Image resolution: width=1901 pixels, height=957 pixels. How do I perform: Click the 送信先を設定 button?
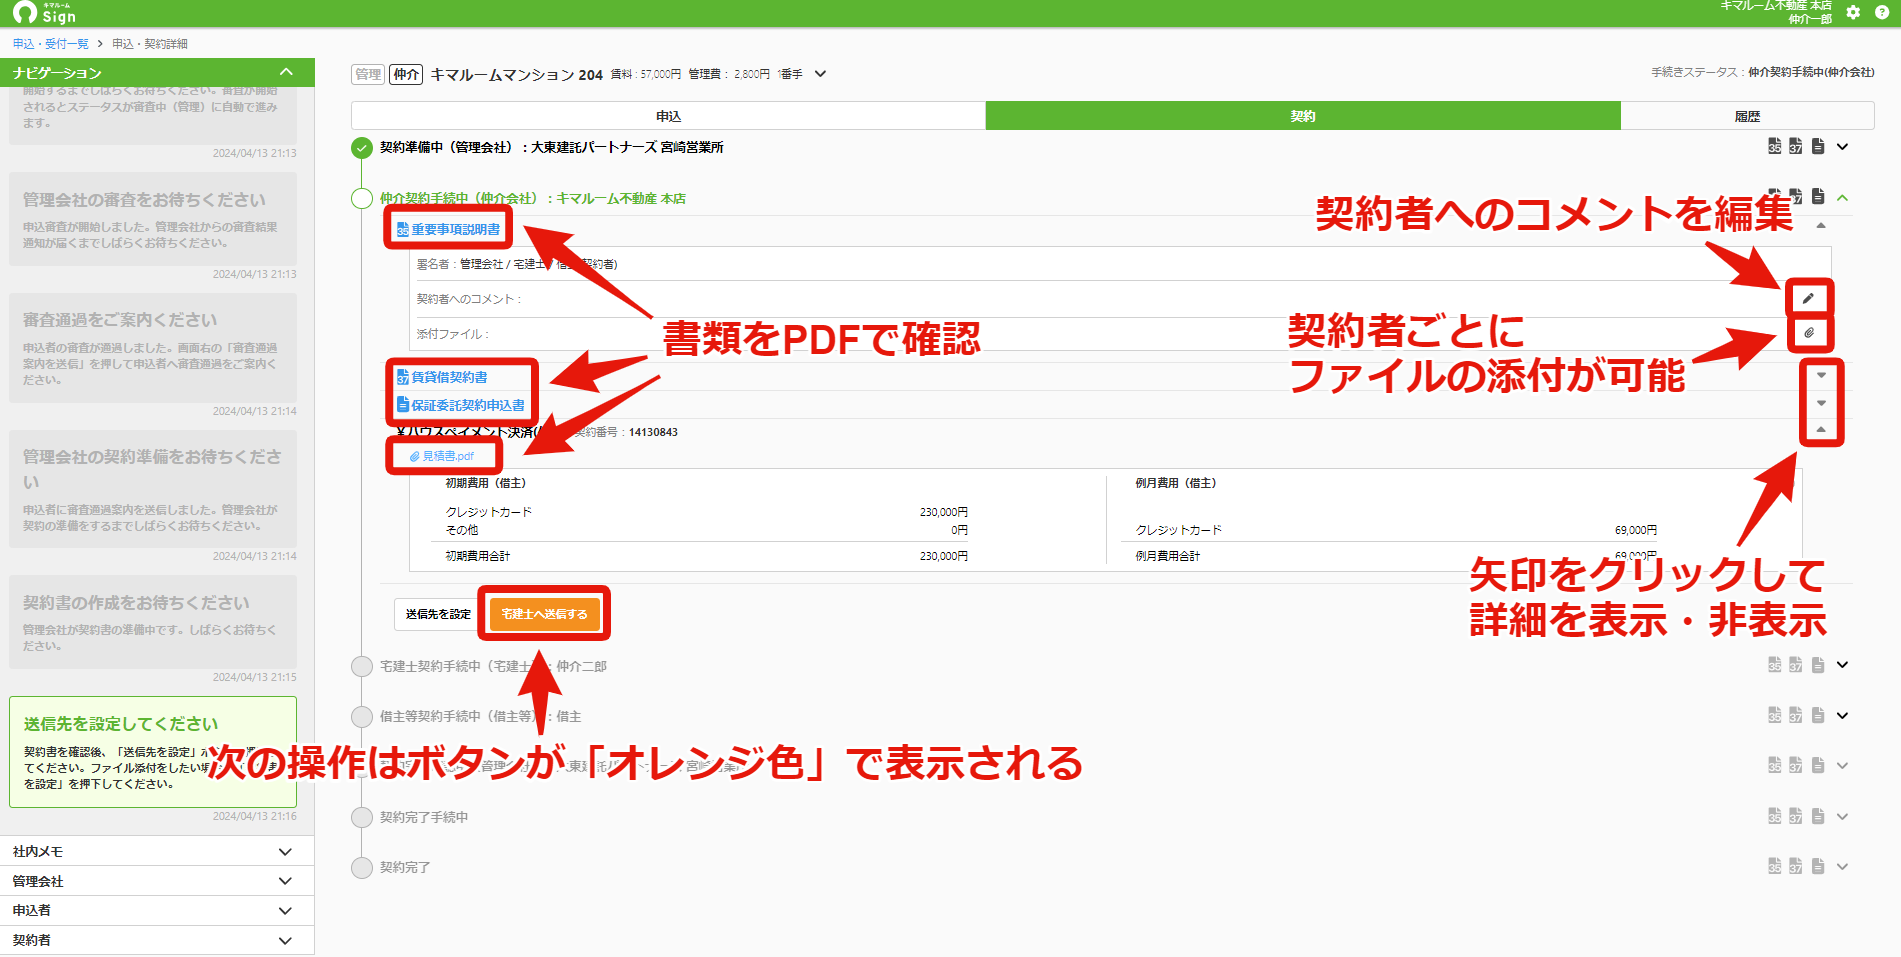pyautogui.click(x=438, y=614)
